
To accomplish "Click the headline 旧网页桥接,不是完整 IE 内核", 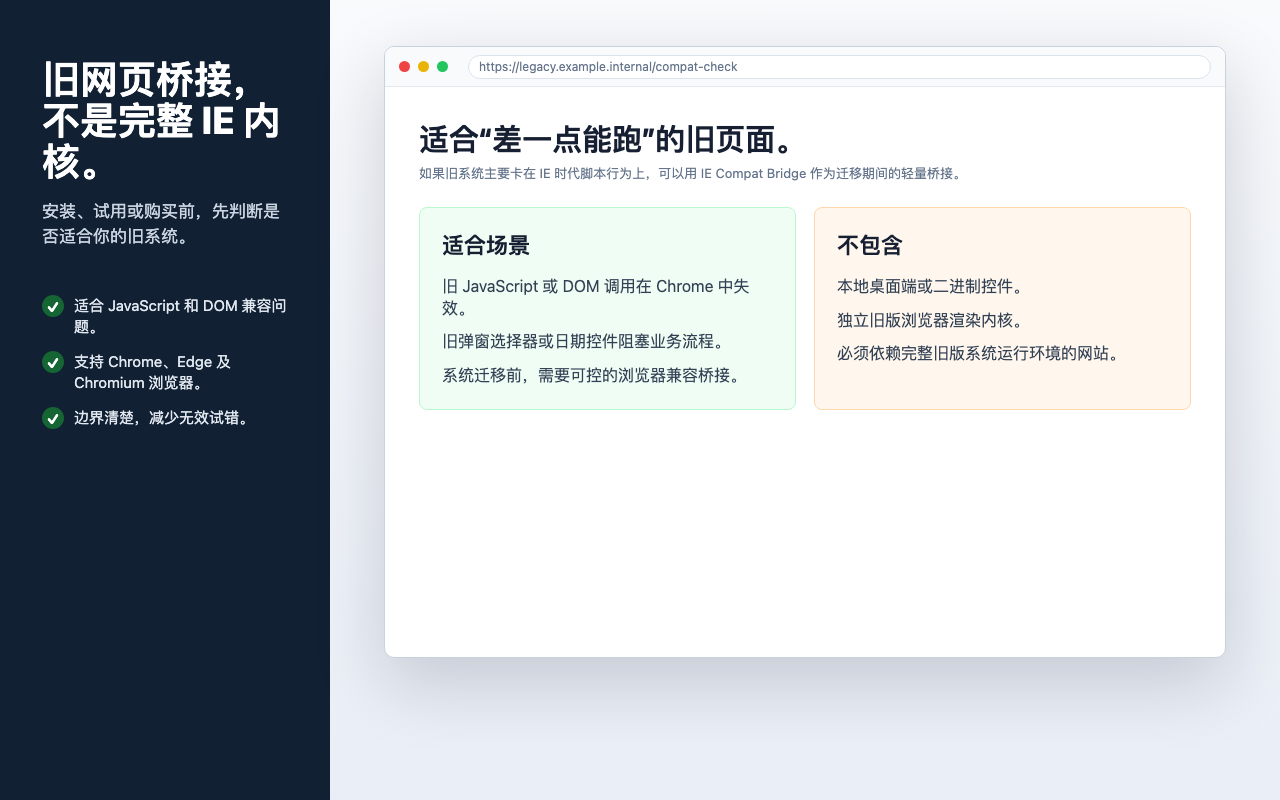I will pos(161,120).
